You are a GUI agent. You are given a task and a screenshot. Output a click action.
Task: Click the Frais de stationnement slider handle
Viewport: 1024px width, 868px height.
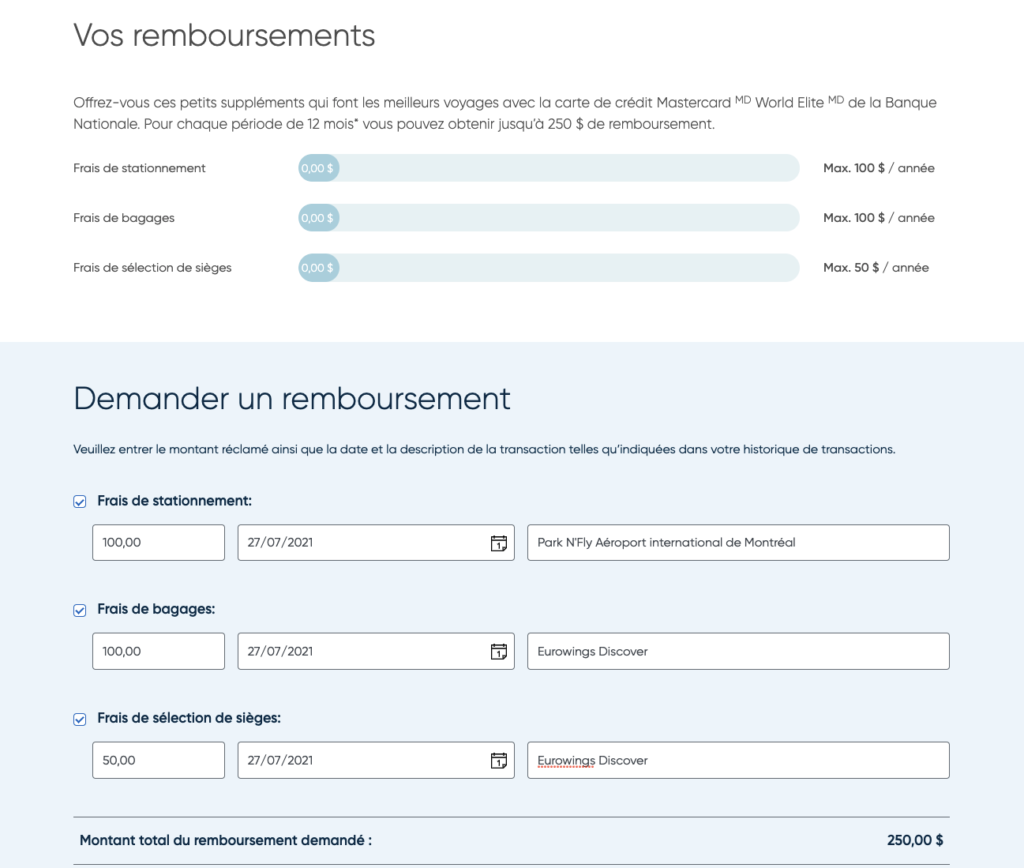coord(317,167)
